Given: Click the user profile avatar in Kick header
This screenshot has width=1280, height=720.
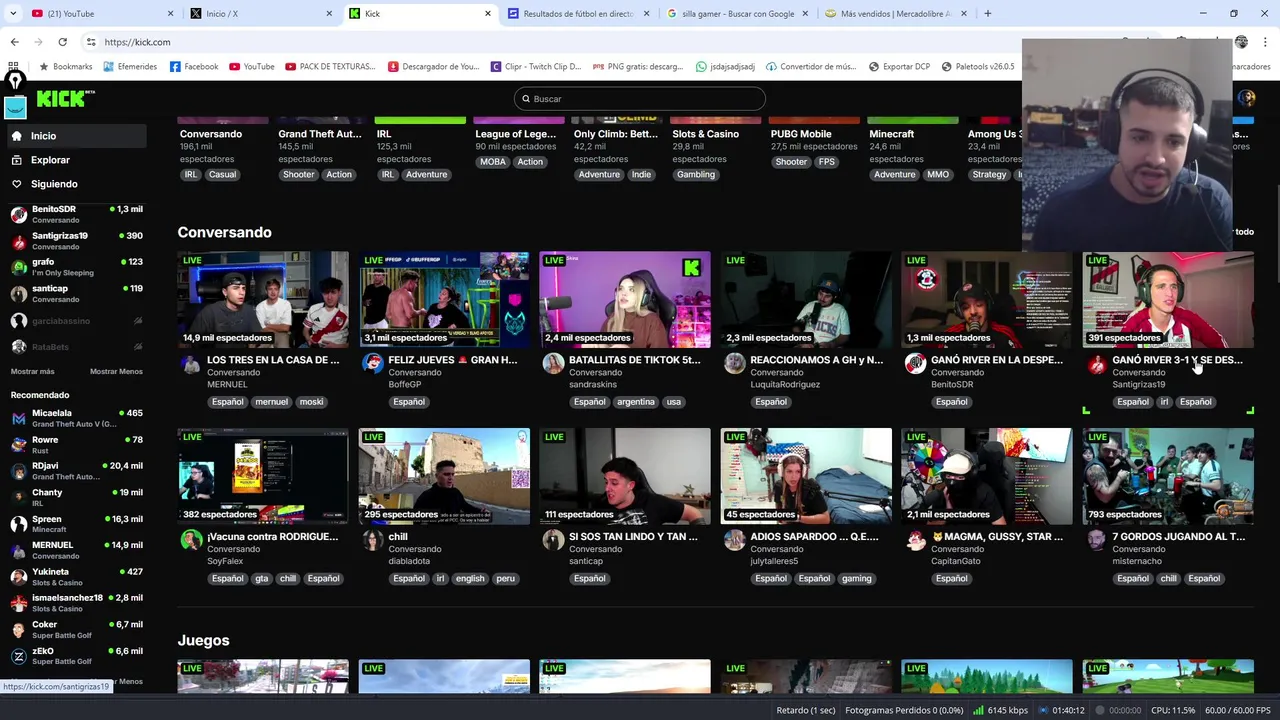Looking at the screenshot, I should (x=1246, y=98).
